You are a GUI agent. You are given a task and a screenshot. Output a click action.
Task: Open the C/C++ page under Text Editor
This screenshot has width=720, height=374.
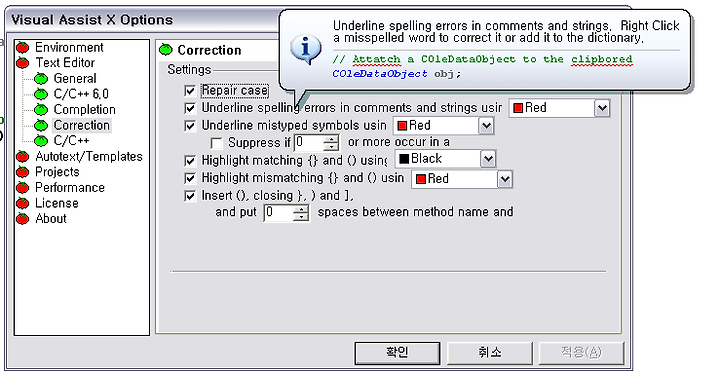(x=71, y=141)
